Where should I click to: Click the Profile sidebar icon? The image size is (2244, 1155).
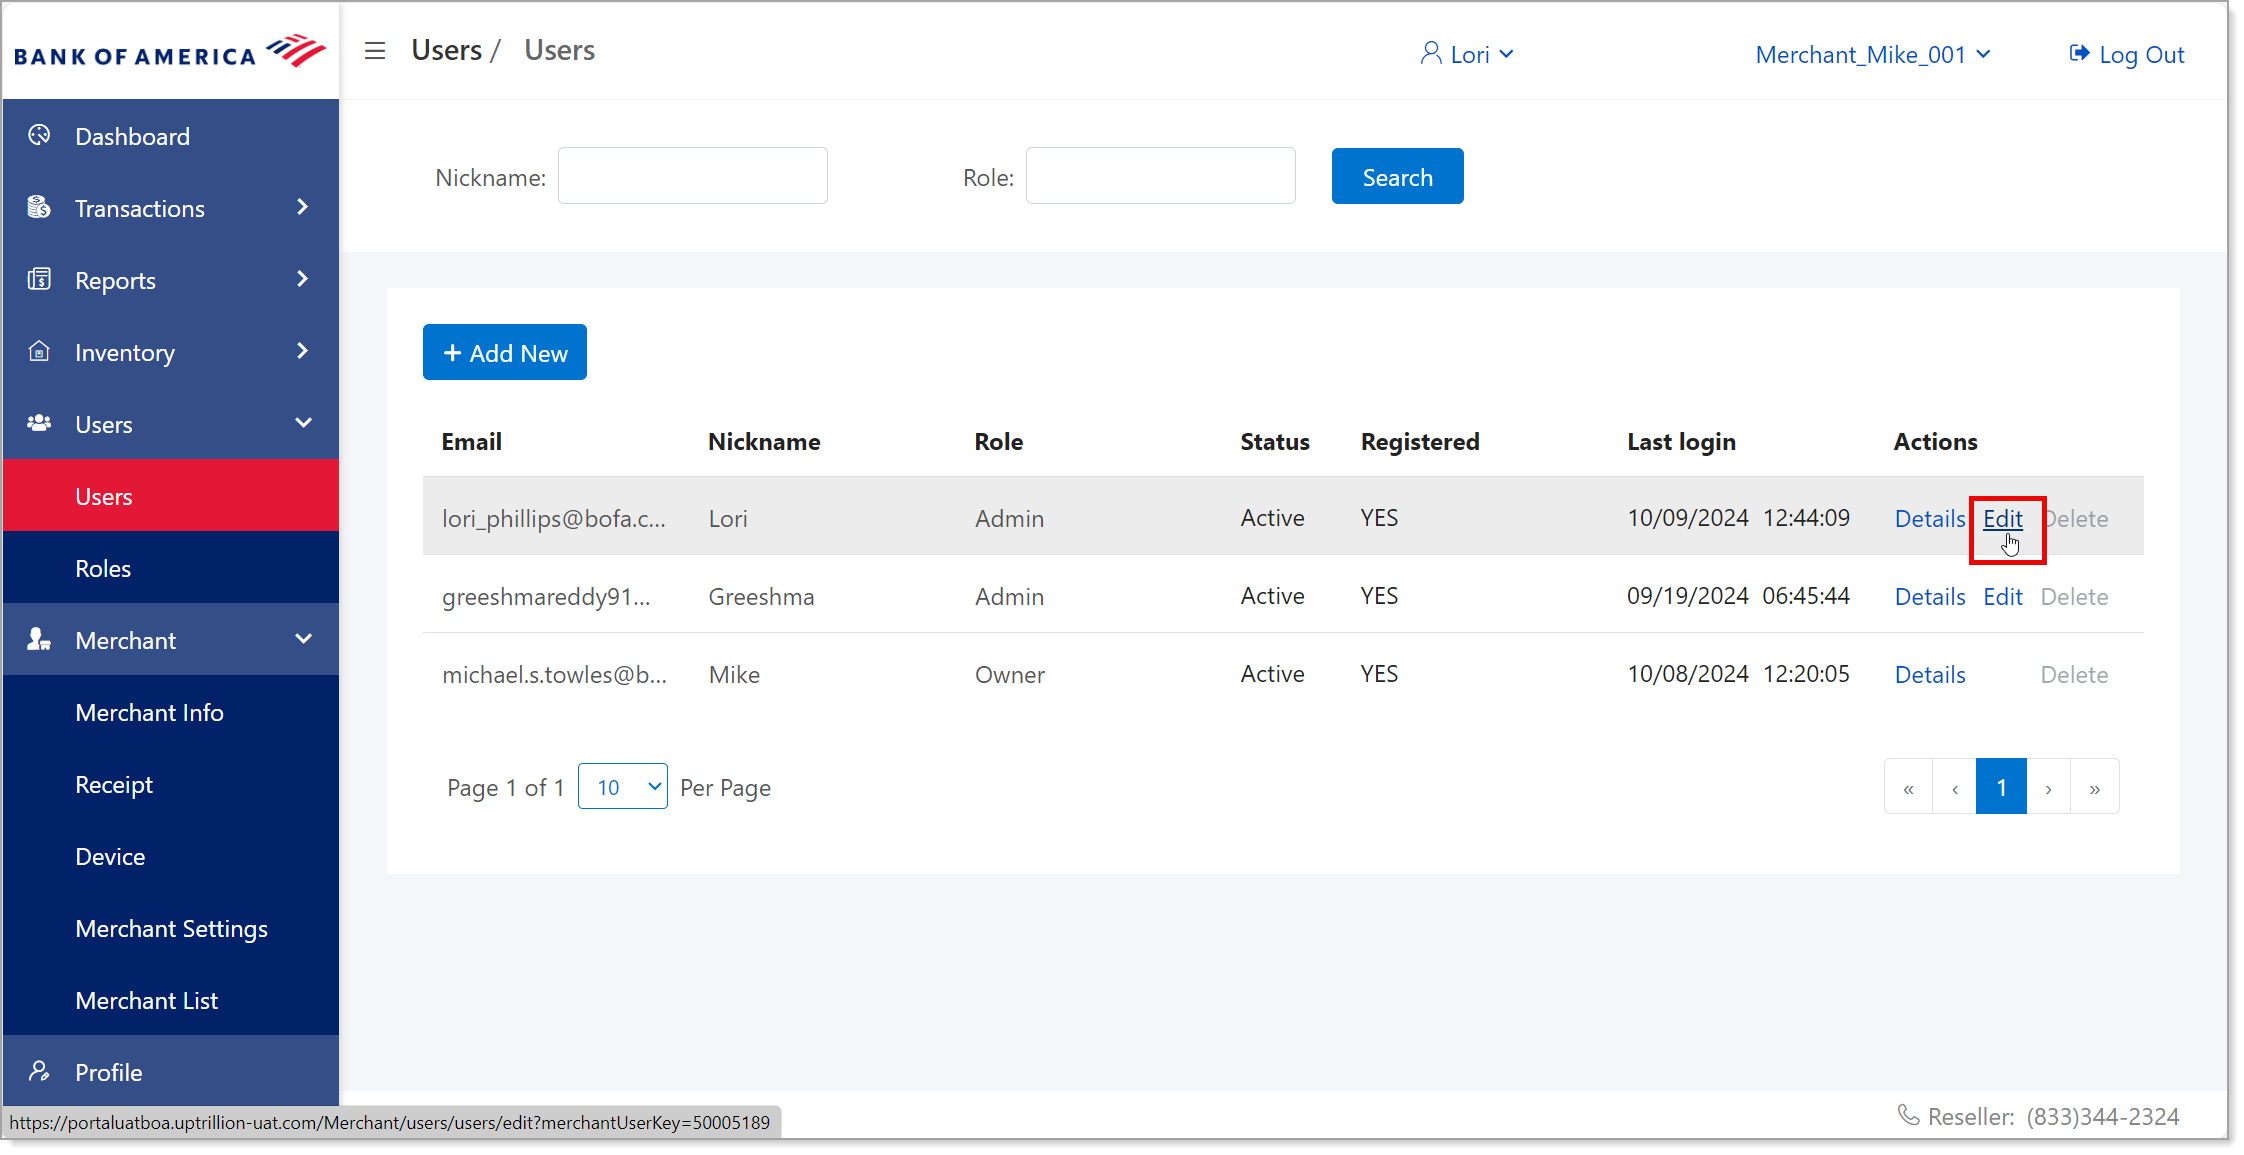tap(38, 1071)
